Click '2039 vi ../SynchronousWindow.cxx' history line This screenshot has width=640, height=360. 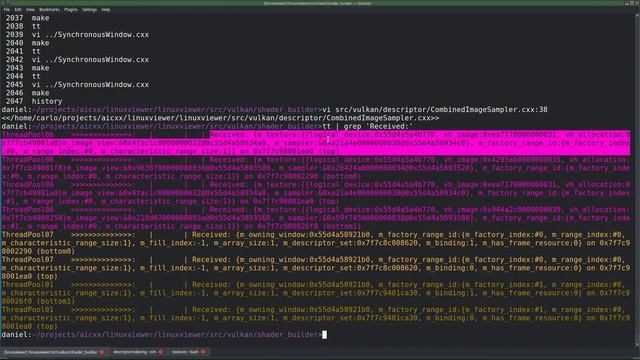point(77,35)
